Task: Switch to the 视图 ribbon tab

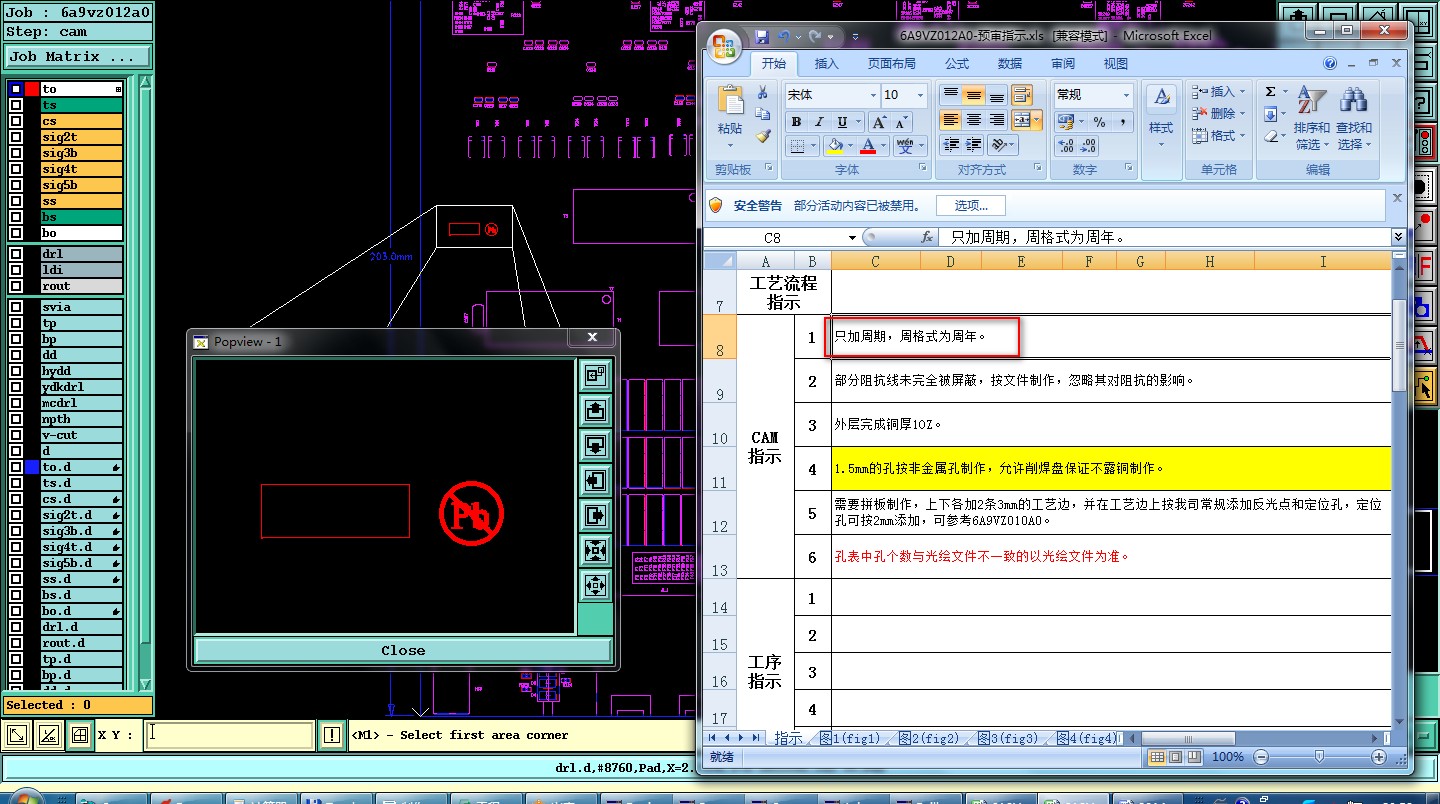Action: tap(1116, 63)
